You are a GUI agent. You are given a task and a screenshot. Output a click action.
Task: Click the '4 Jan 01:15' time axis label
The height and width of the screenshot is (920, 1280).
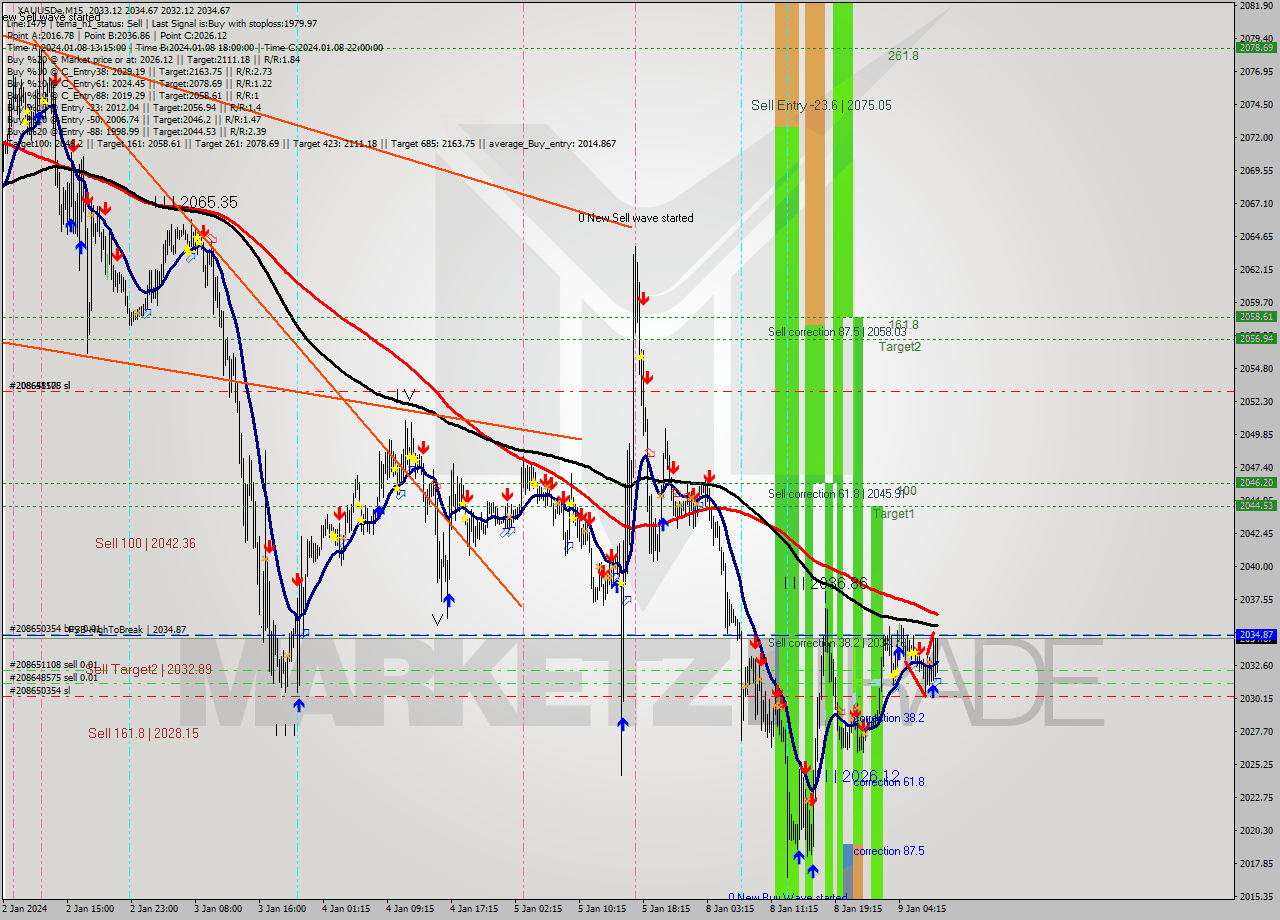(345, 909)
